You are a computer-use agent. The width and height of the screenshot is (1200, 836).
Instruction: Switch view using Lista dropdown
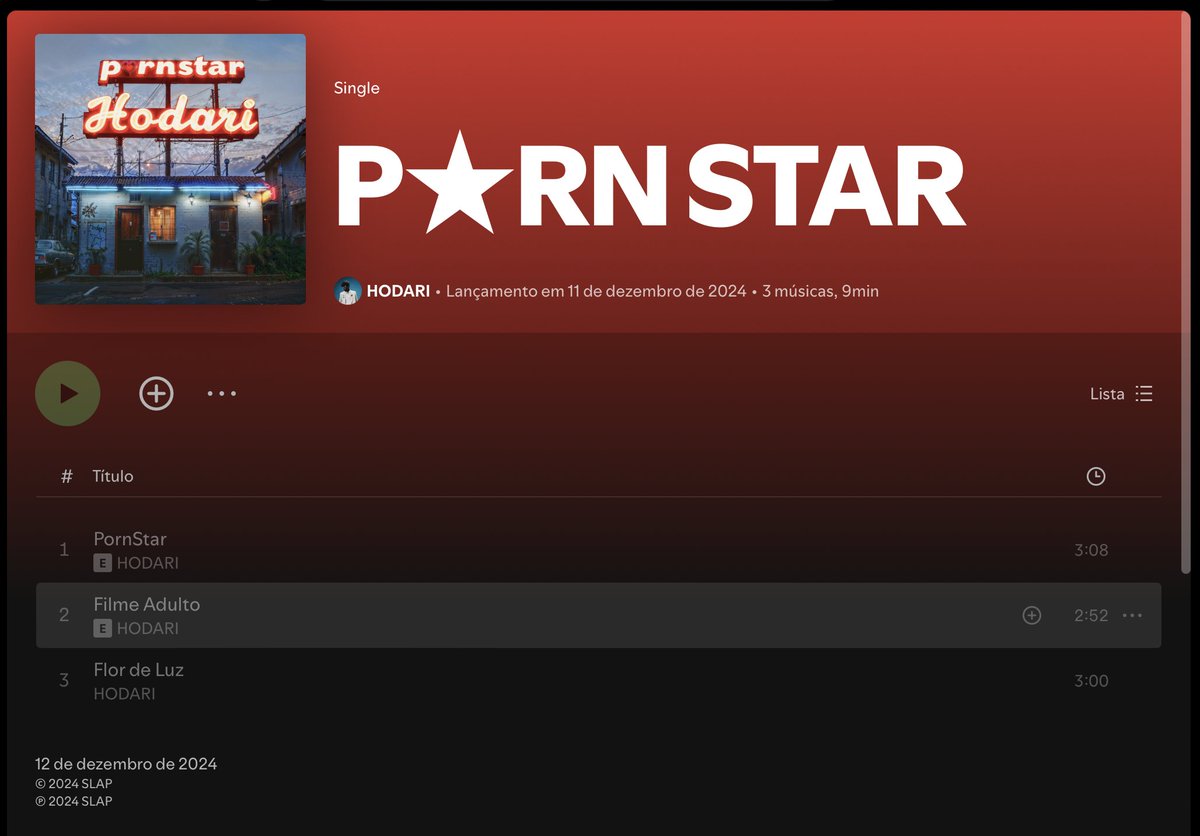pyautogui.click(x=1121, y=394)
